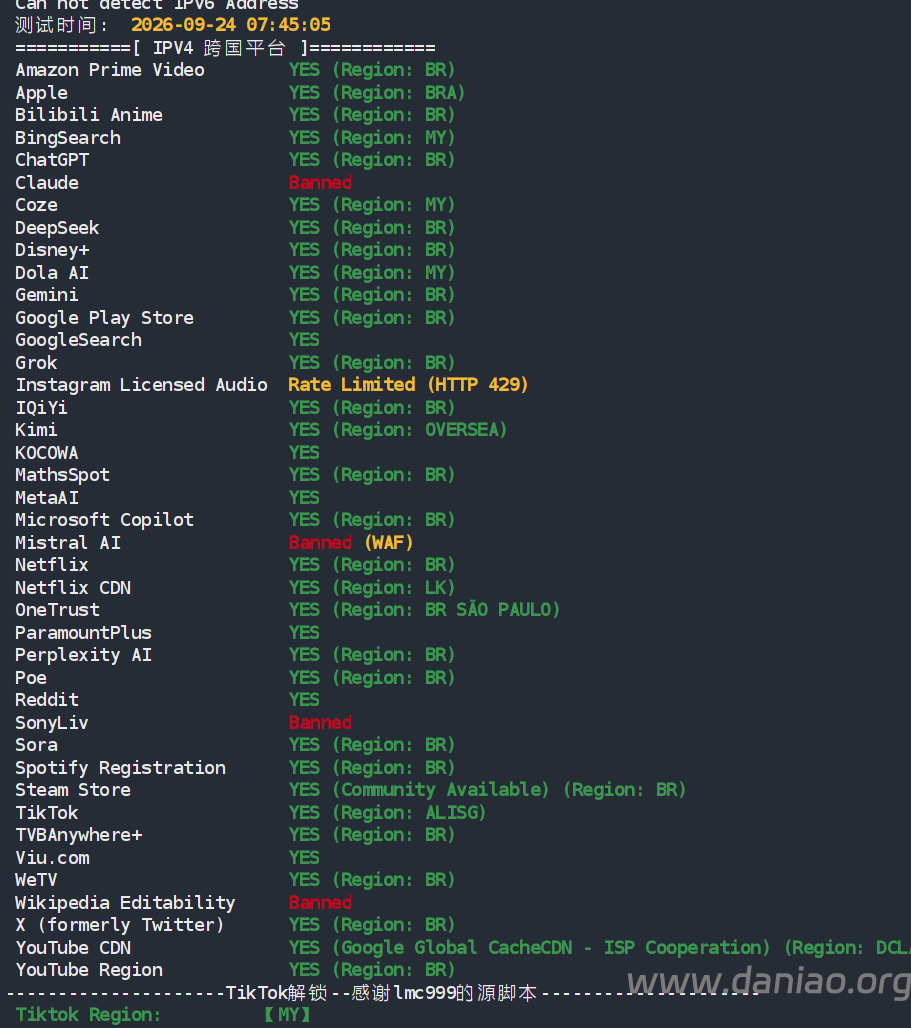Click the Netflix CDN Region LK result
This screenshot has width=911, height=1028.
(x=372, y=587)
